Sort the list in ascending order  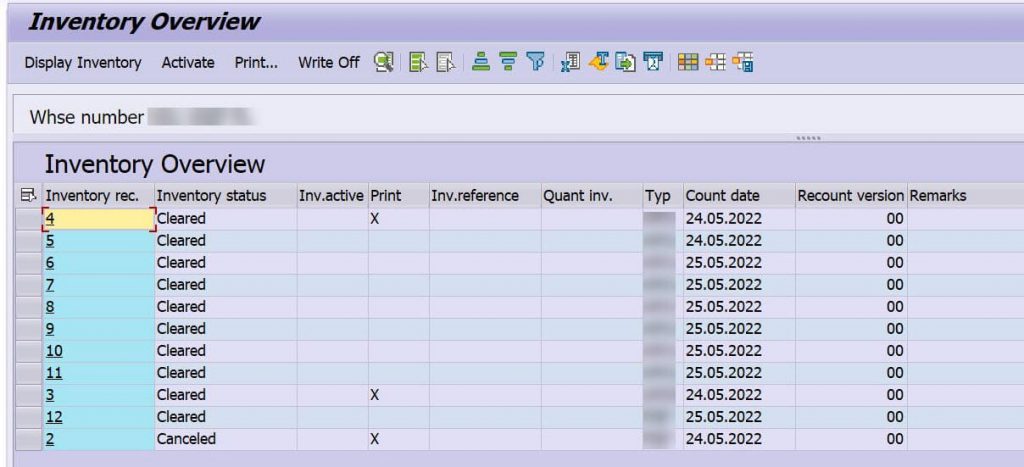coord(481,62)
